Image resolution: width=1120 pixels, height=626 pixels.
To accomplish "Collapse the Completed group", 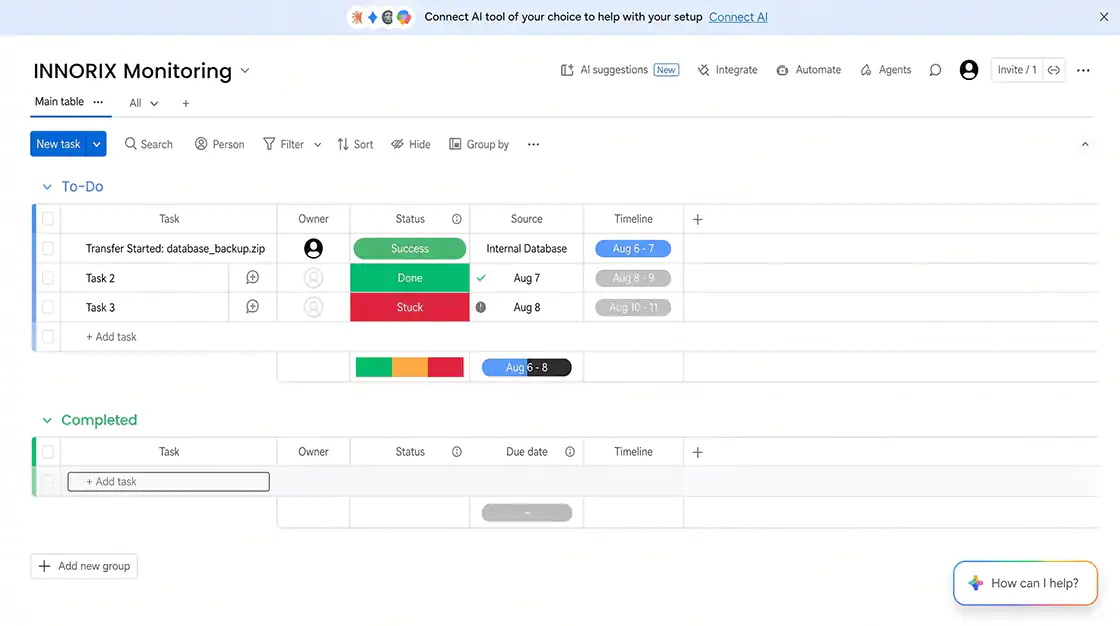I will point(47,420).
